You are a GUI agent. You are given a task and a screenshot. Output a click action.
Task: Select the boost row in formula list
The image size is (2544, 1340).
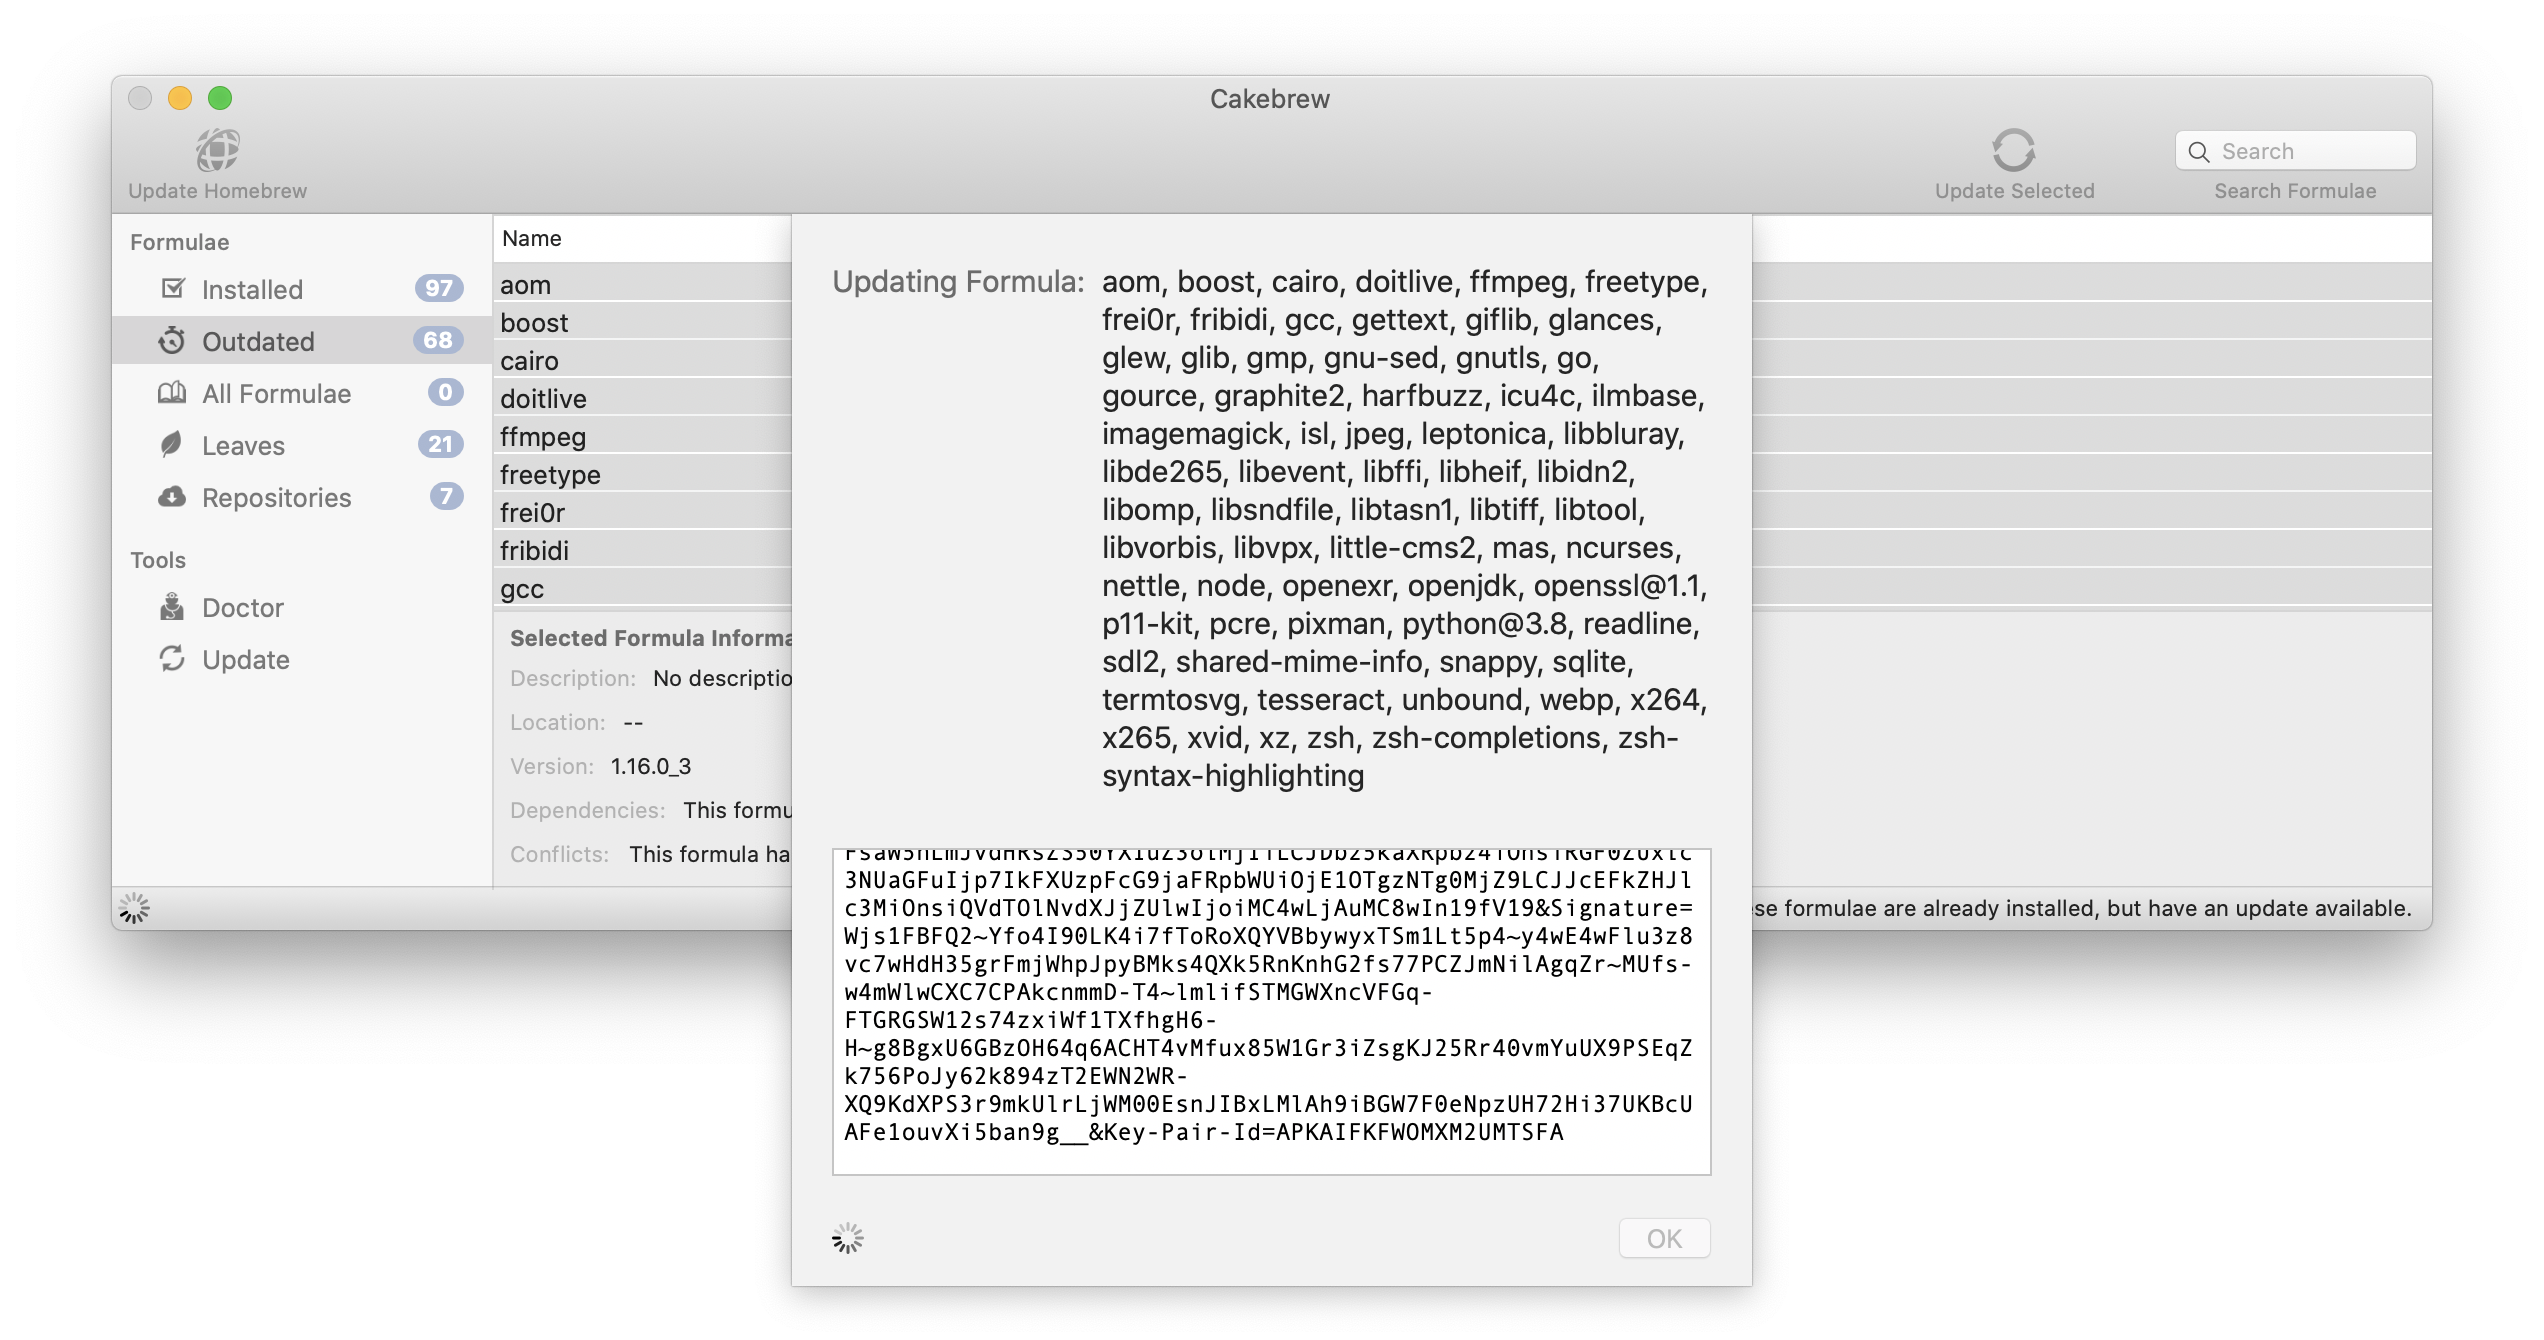(642, 322)
